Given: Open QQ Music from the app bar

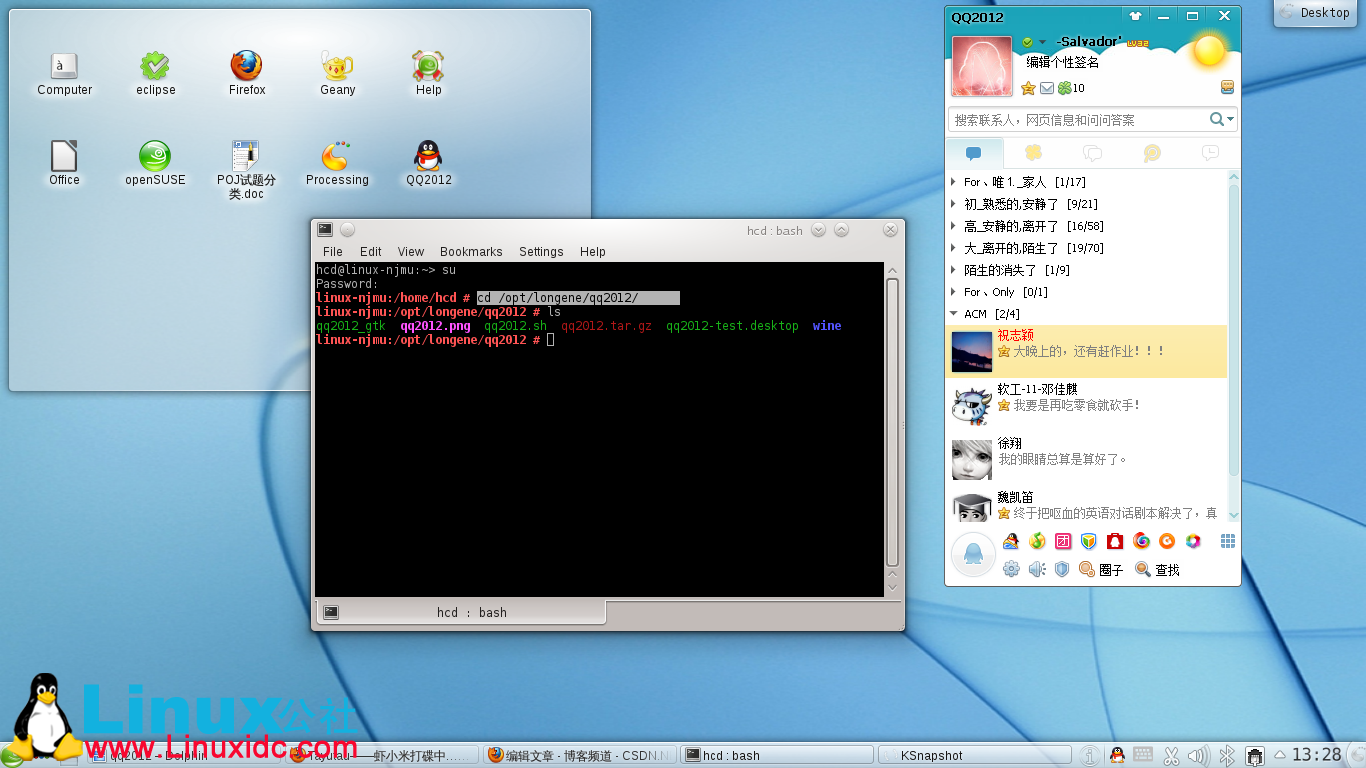Looking at the screenshot, I should (x=1037, y=541).
